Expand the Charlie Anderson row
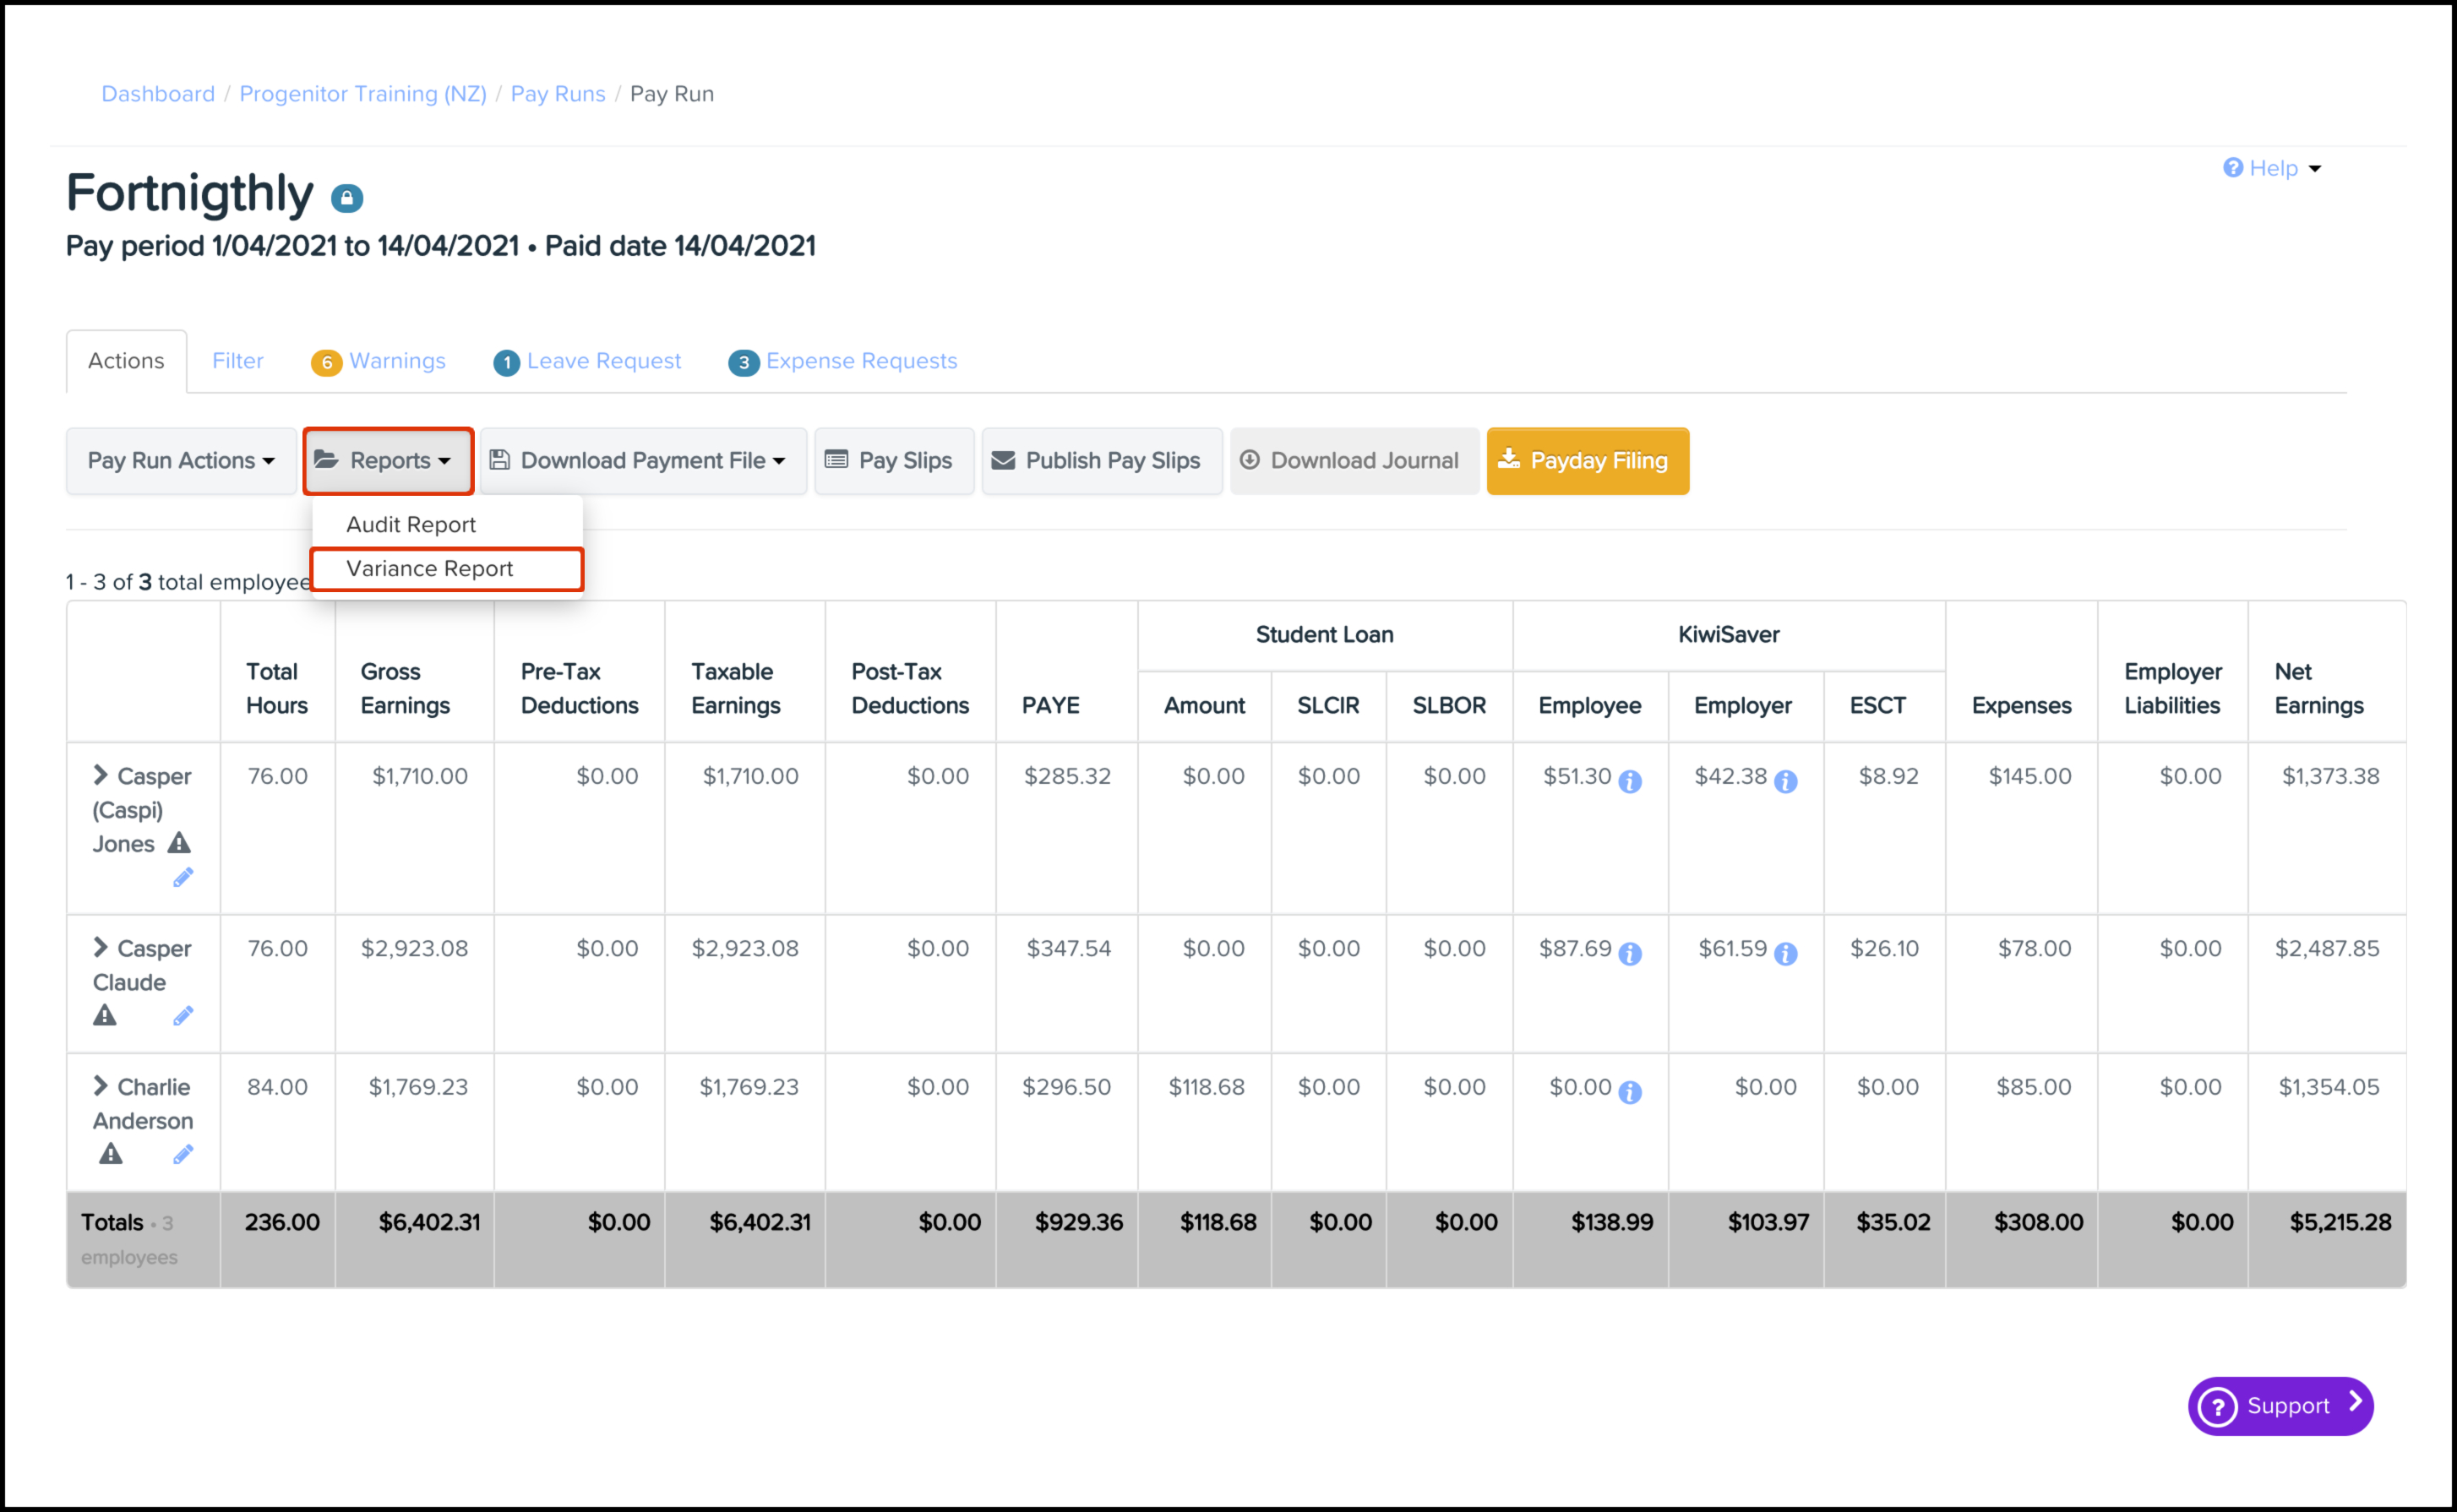The image size is (2457, 1512). tap(100, 1086)
